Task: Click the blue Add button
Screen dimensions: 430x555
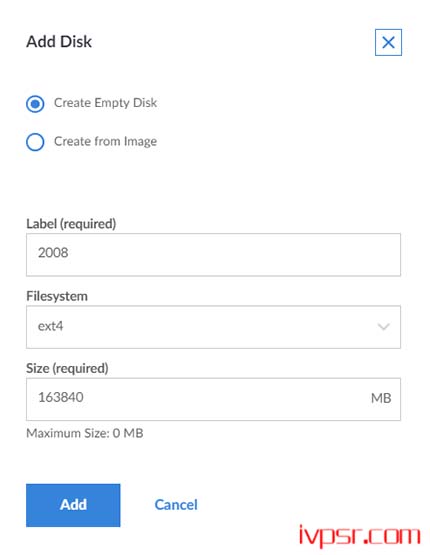Action: pyautogui.click(x=73, y=505)
